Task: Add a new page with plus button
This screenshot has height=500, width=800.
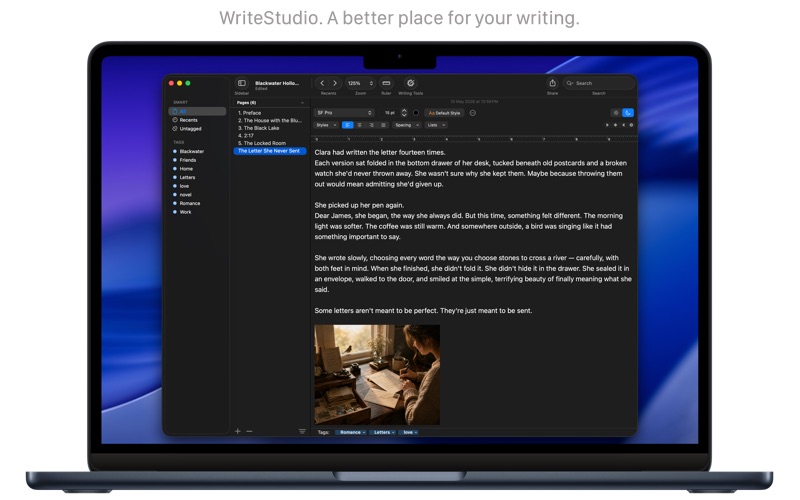Action: [238, 431]
